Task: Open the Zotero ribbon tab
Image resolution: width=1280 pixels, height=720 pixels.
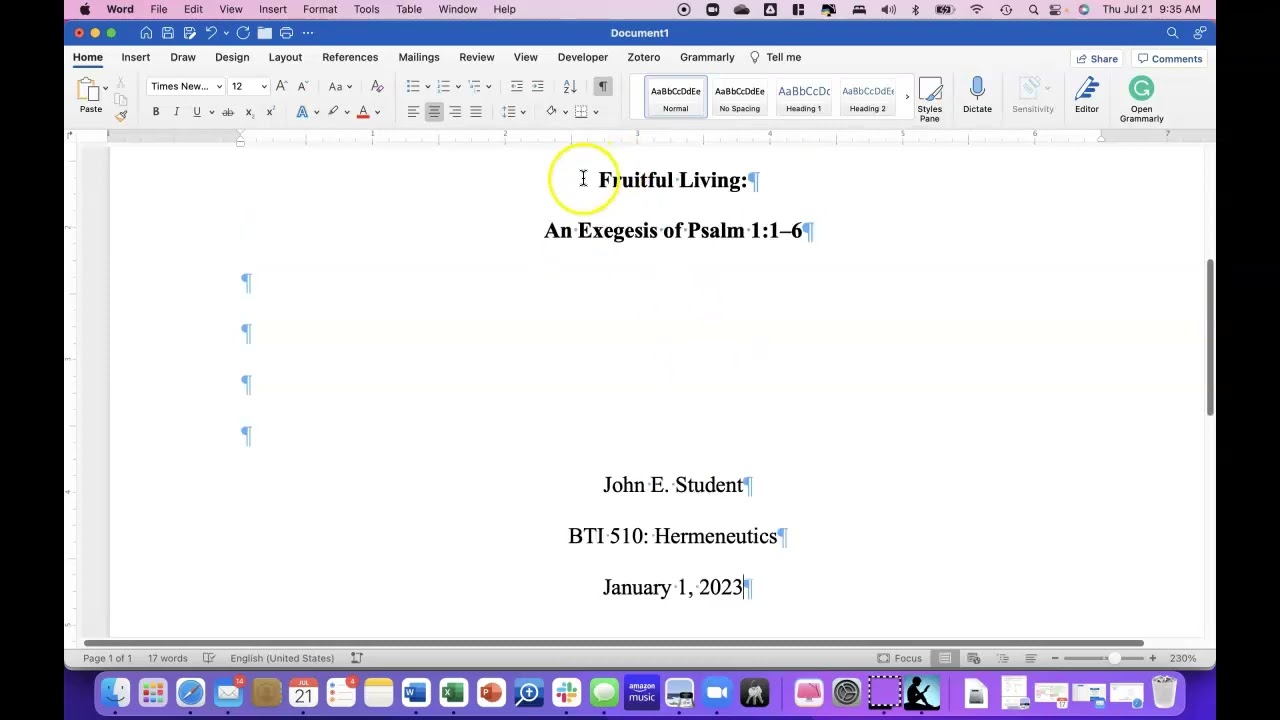Action: (x=643, y=57)
